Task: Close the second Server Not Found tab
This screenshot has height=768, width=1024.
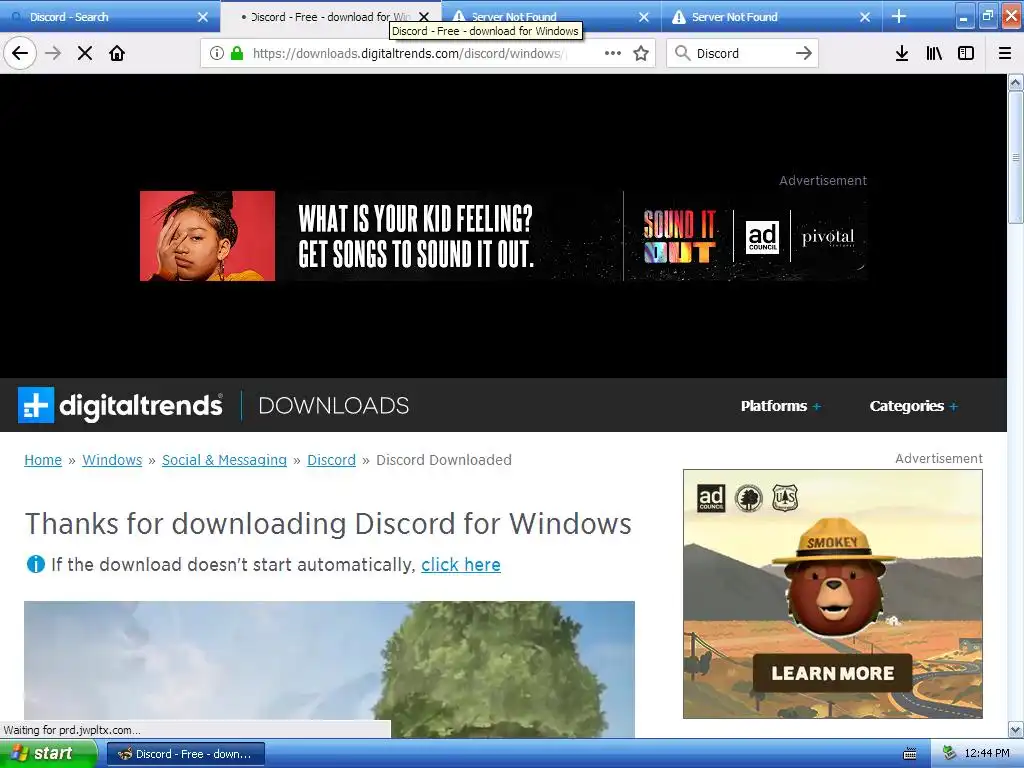Action: tap(865, 17)
